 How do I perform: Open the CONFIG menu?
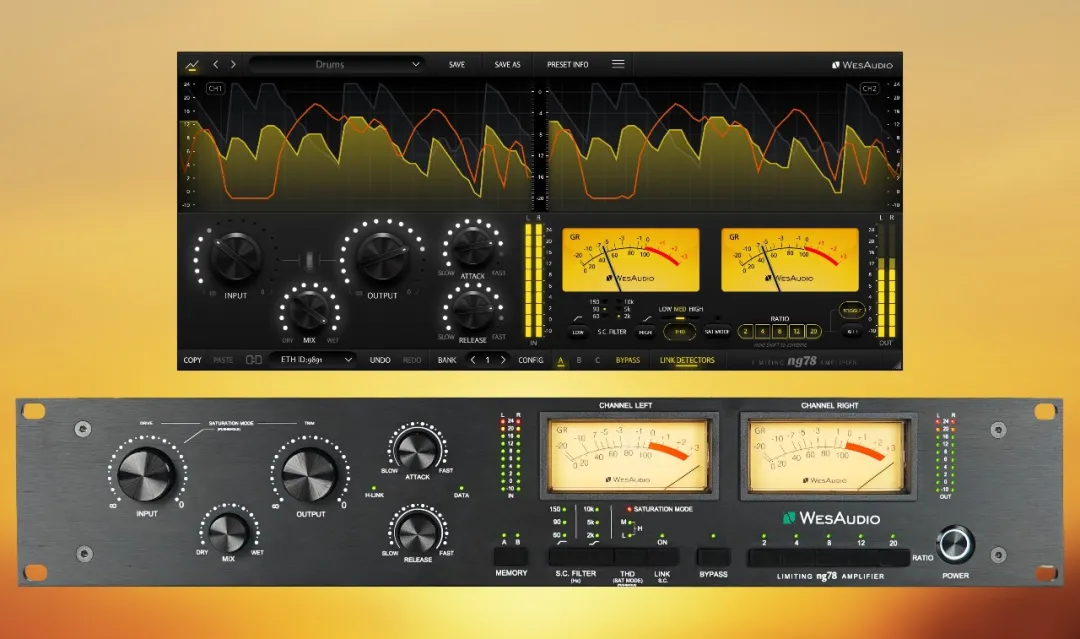click(530, 360)
